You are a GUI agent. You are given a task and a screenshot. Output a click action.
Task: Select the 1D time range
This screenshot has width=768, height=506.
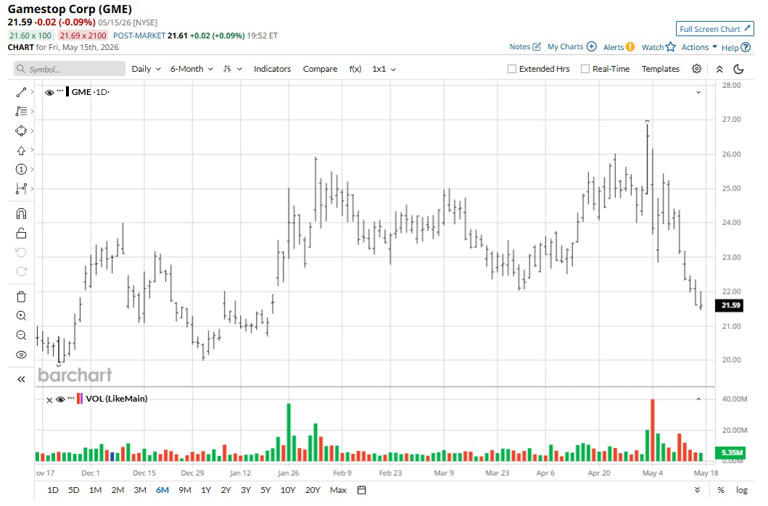pos(53,490)
